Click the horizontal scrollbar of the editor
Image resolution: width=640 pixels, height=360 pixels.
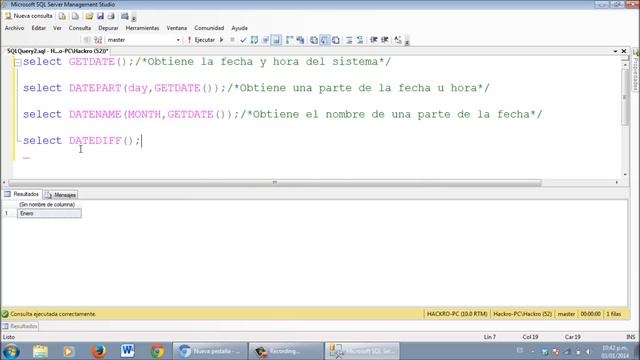coord(275,182)
